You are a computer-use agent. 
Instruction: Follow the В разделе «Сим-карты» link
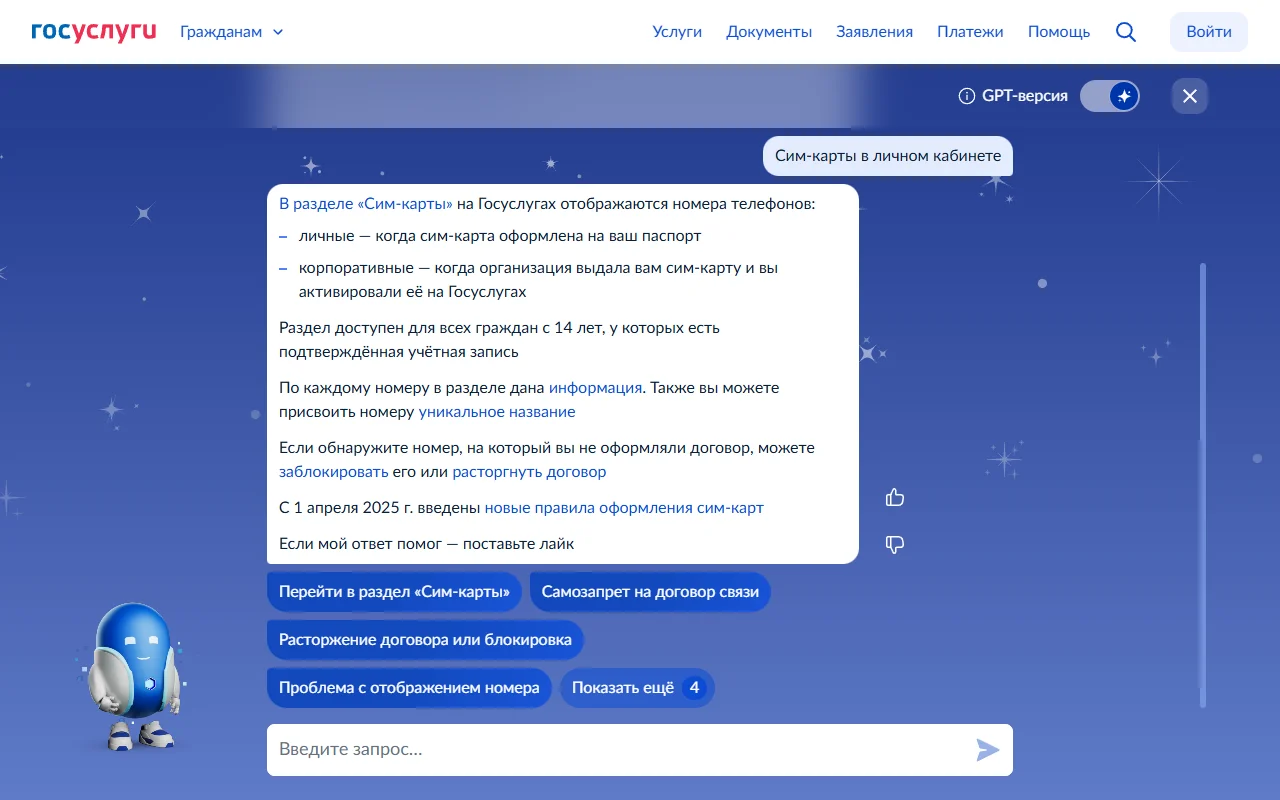[366, 204]
